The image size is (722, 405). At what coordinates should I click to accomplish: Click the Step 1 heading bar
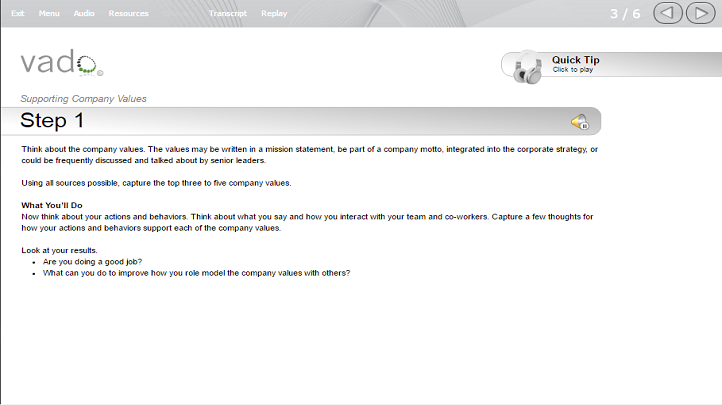pyautogui.click(x=301, y=121)
